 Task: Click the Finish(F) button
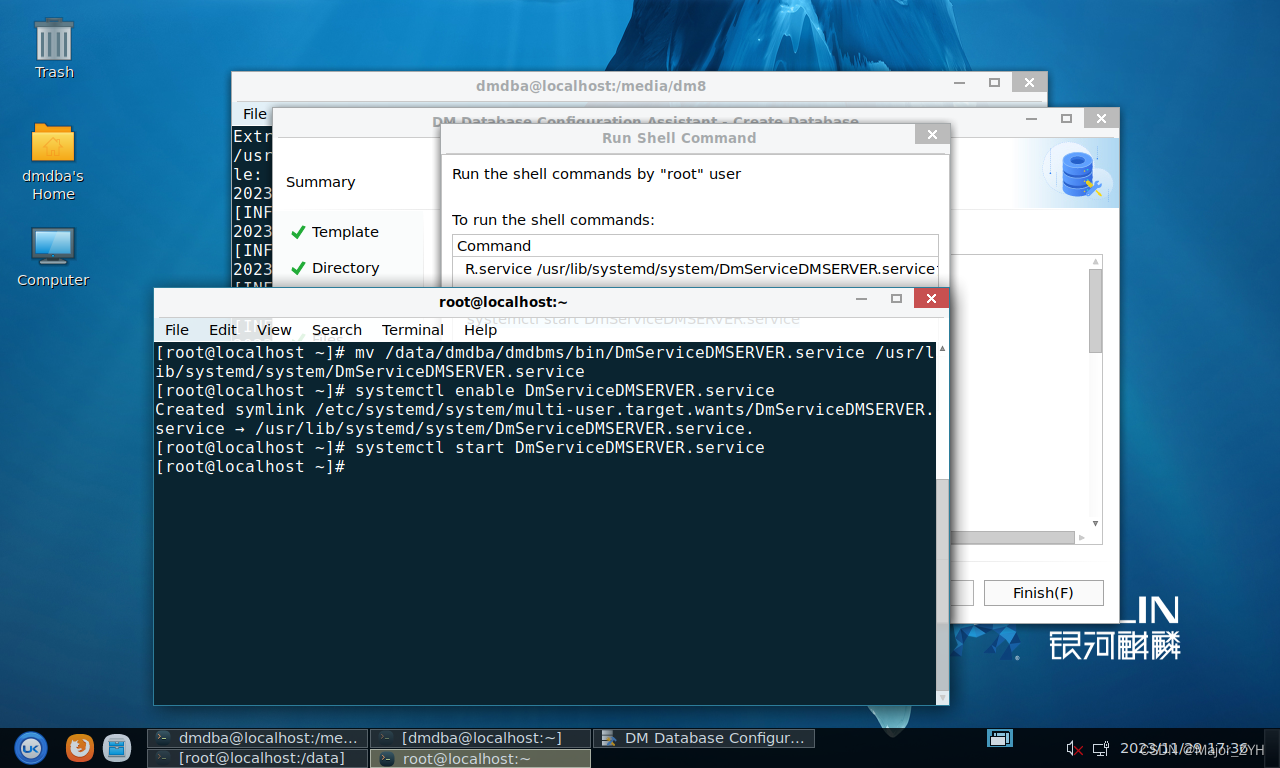tap(1043, 593)
